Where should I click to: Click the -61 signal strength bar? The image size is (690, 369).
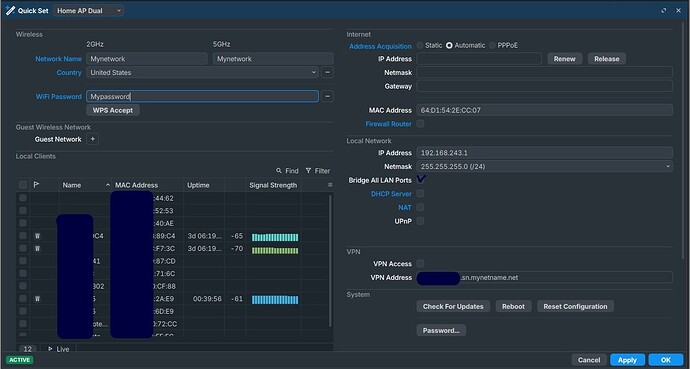click(x=275, y=300)
